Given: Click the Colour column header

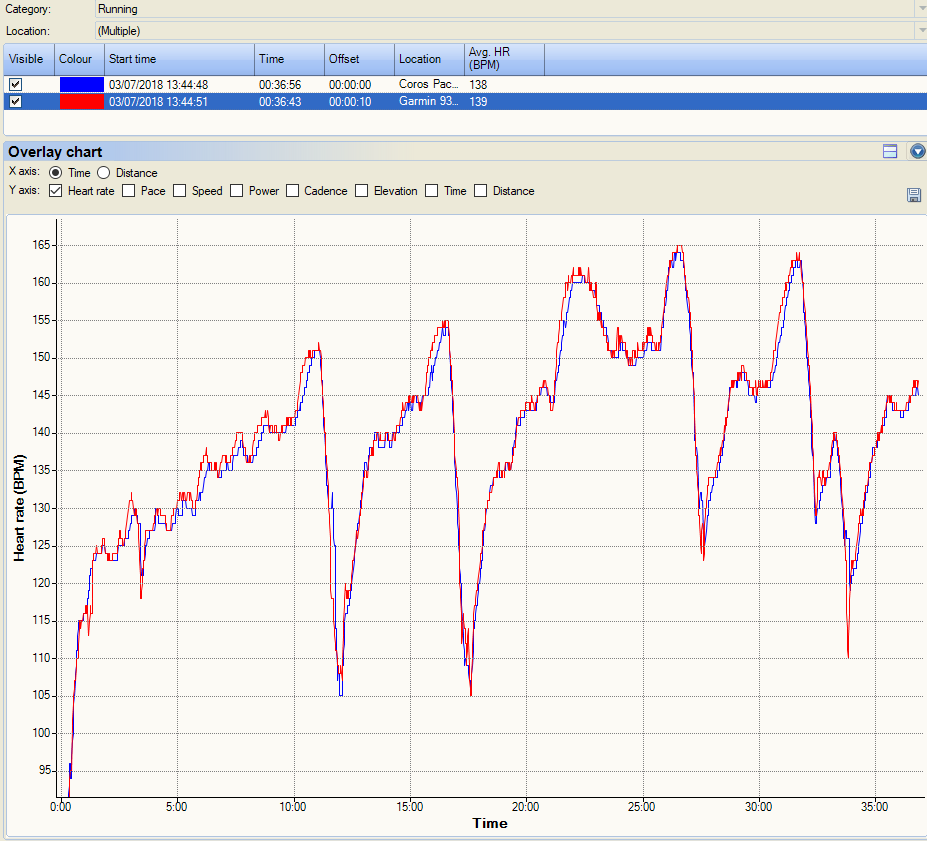Looking at the screenshot, I should (79, 59).
